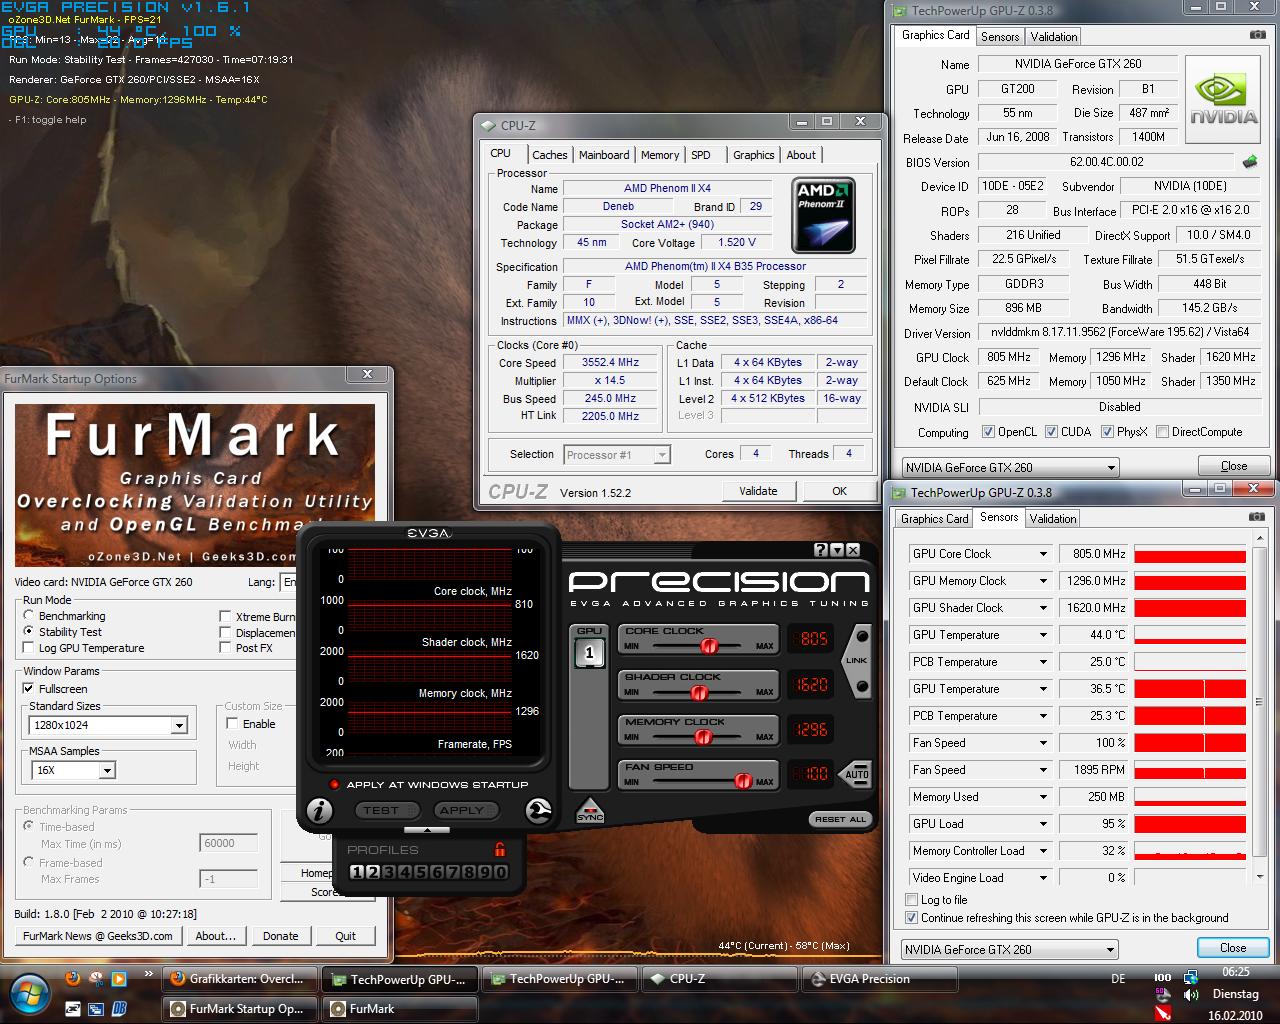This screenshot has width=1280, height=1024.
Task: Click the NVIDIA logo in GPU-Z
Action: pos(1224,100)
